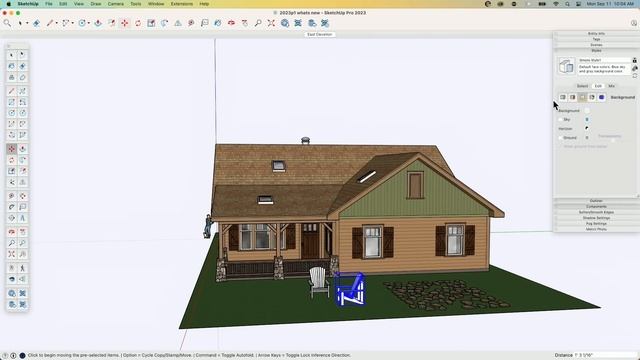Click the style thumbnail preview

point(567,66)
